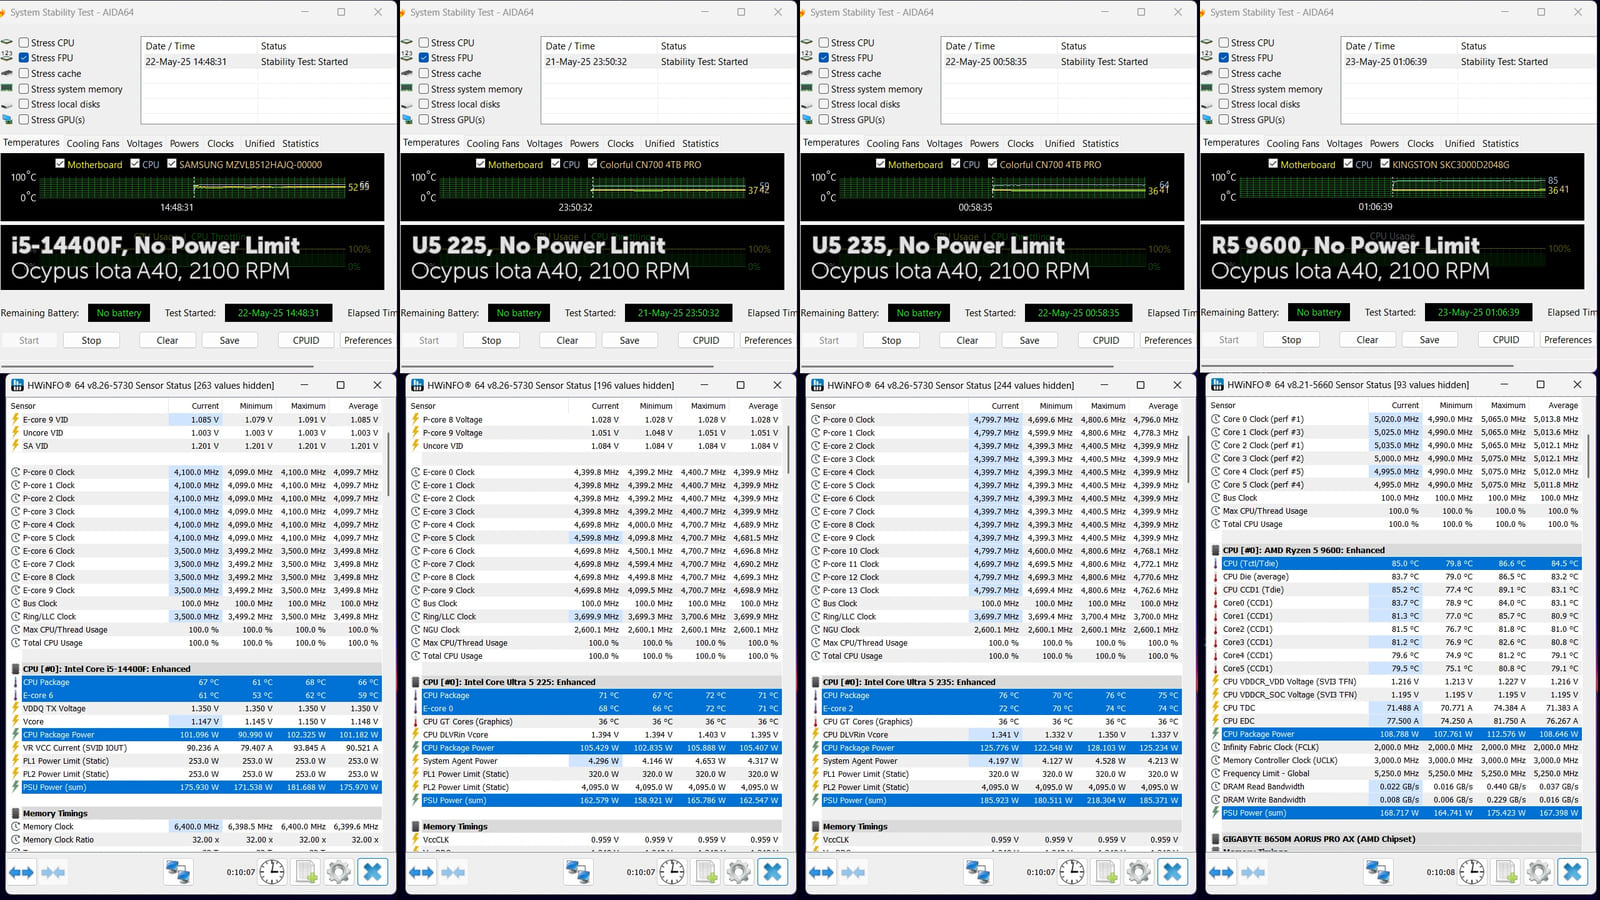Open Preferences in the i5-14400F AIDA64 window
Viewport: 1600px width, 900px height.
[x=368, y=340]
